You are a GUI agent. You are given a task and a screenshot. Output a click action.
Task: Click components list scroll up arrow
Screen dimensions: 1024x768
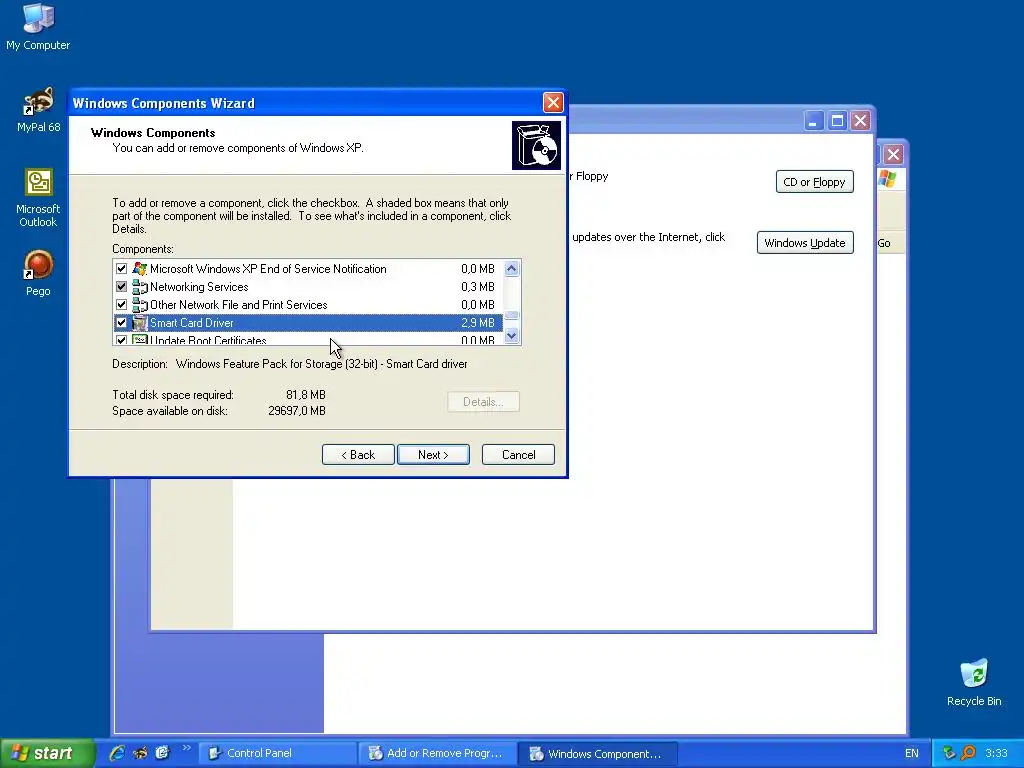(x=511, y=268)
